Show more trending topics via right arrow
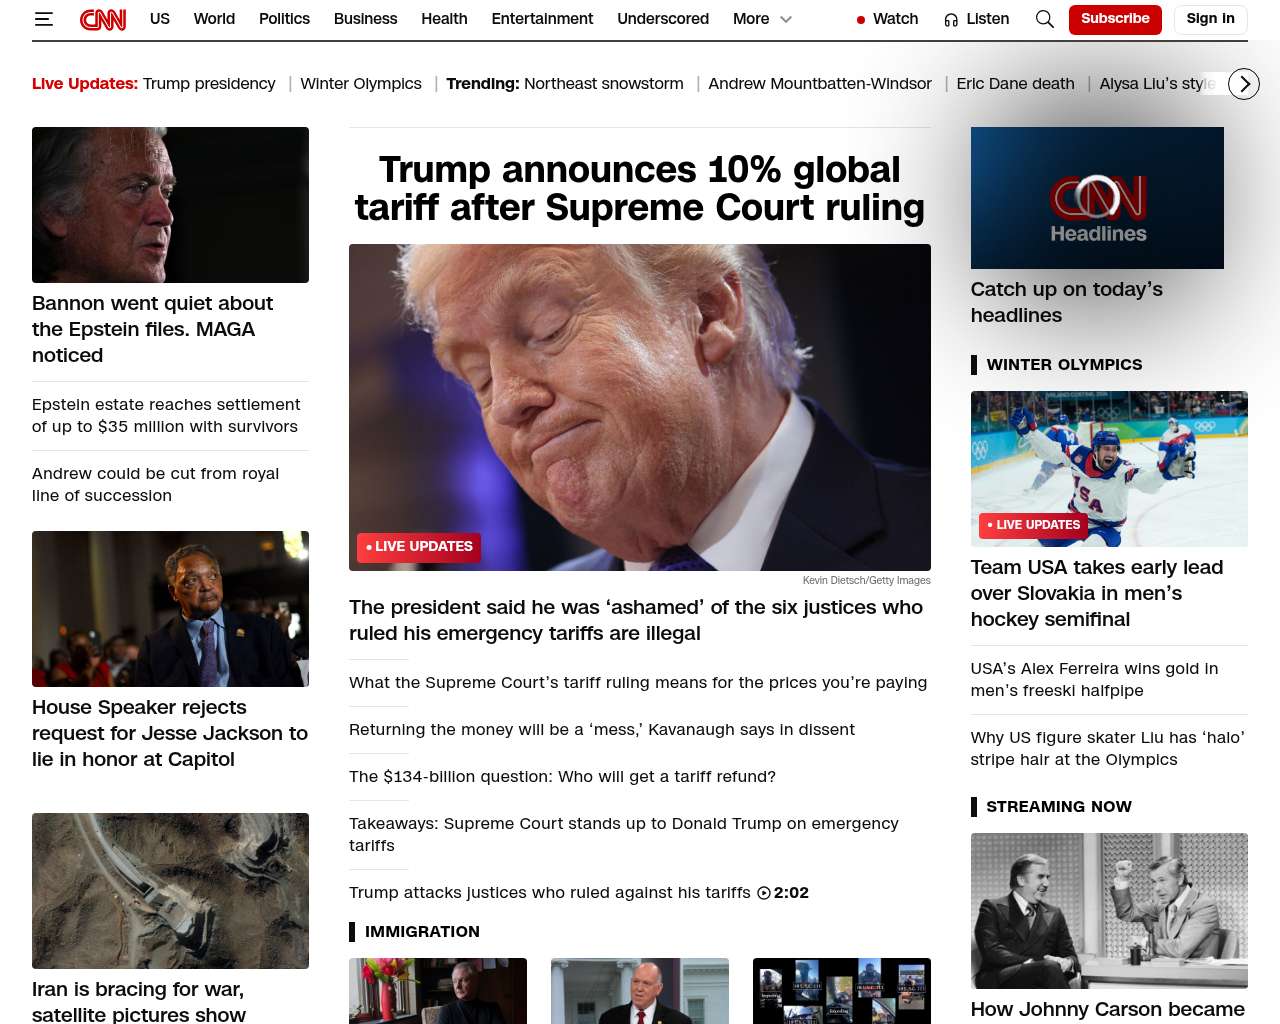1280x1024 pixels. coord(1244,84)
